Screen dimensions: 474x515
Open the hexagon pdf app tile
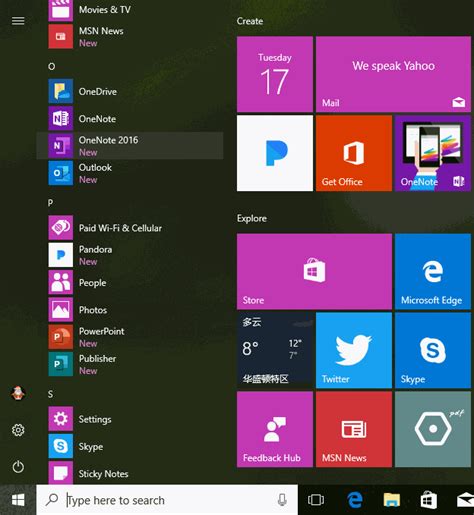pos(433,429)
